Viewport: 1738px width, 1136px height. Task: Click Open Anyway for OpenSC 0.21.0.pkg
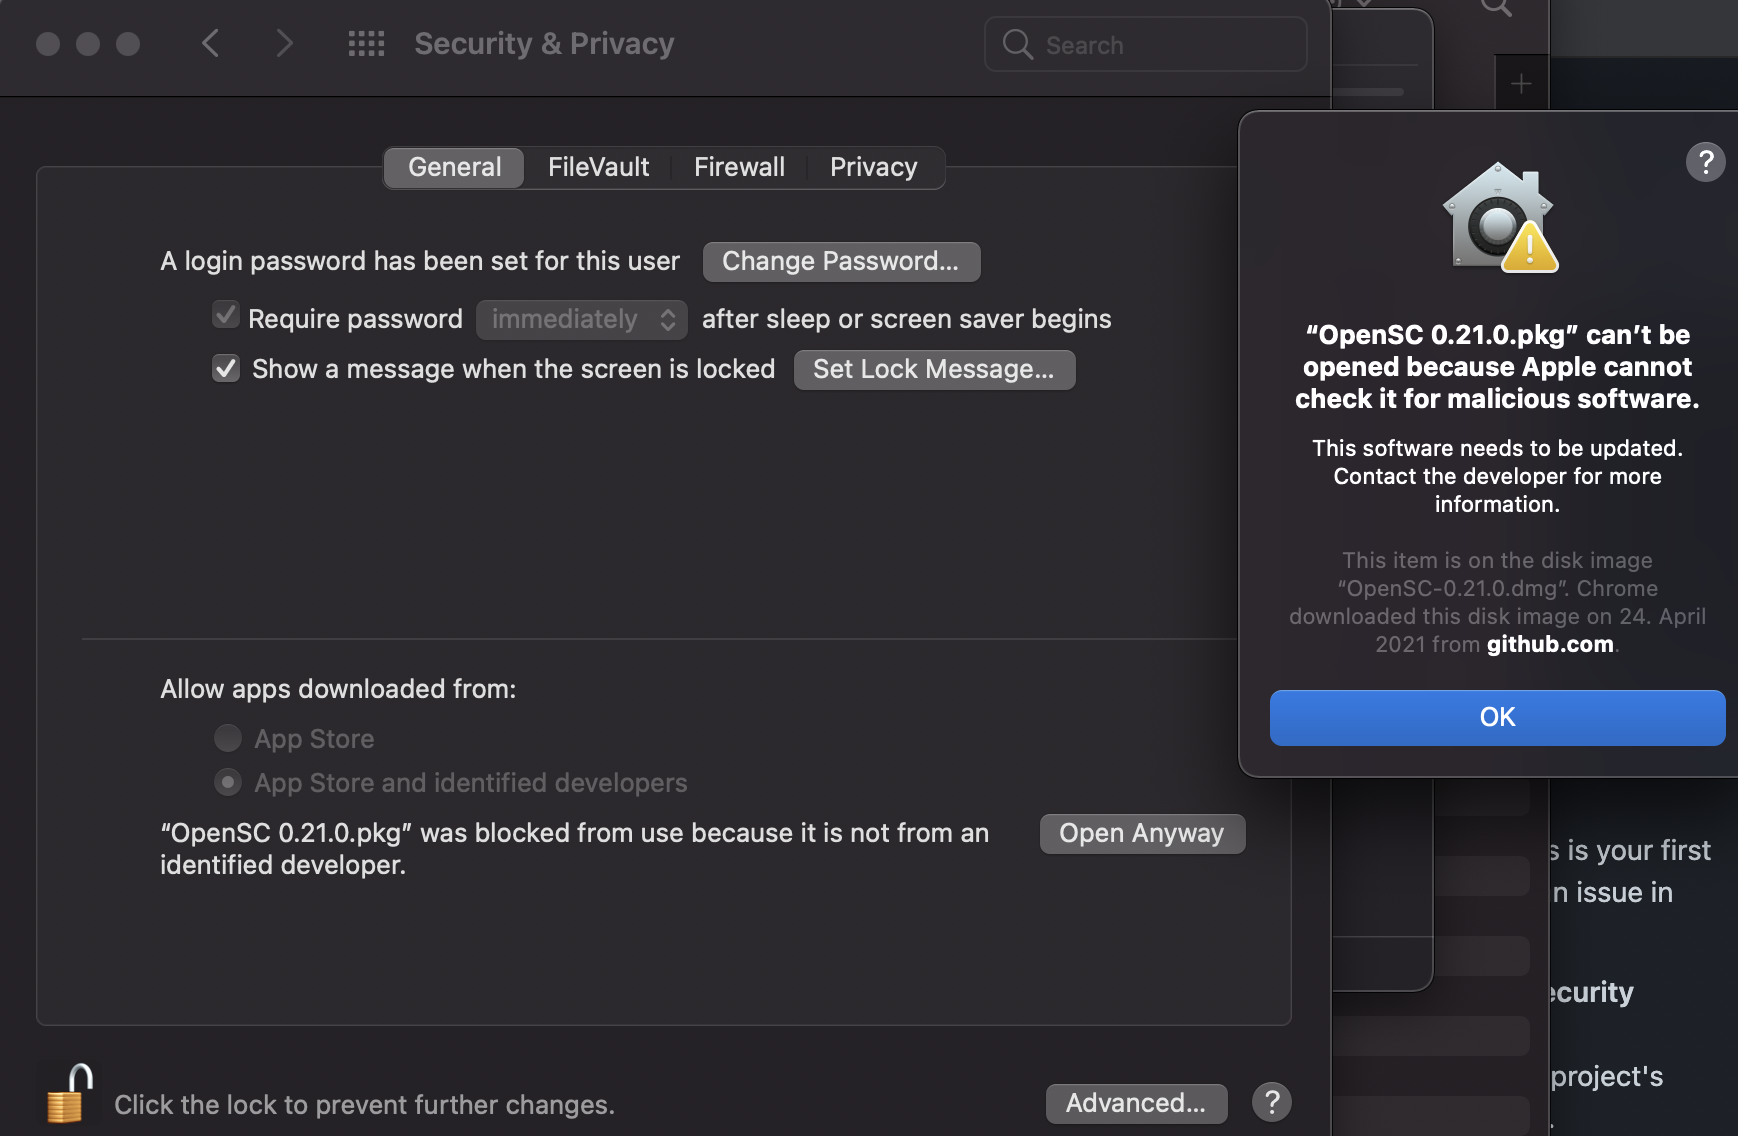coord(1142,832)
